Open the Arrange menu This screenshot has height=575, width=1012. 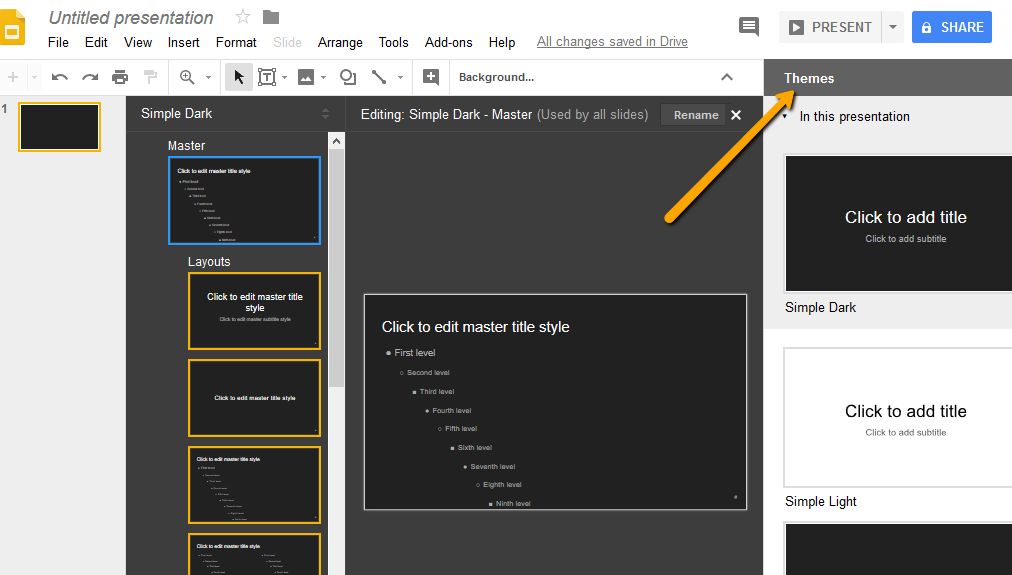coord(340,42)
